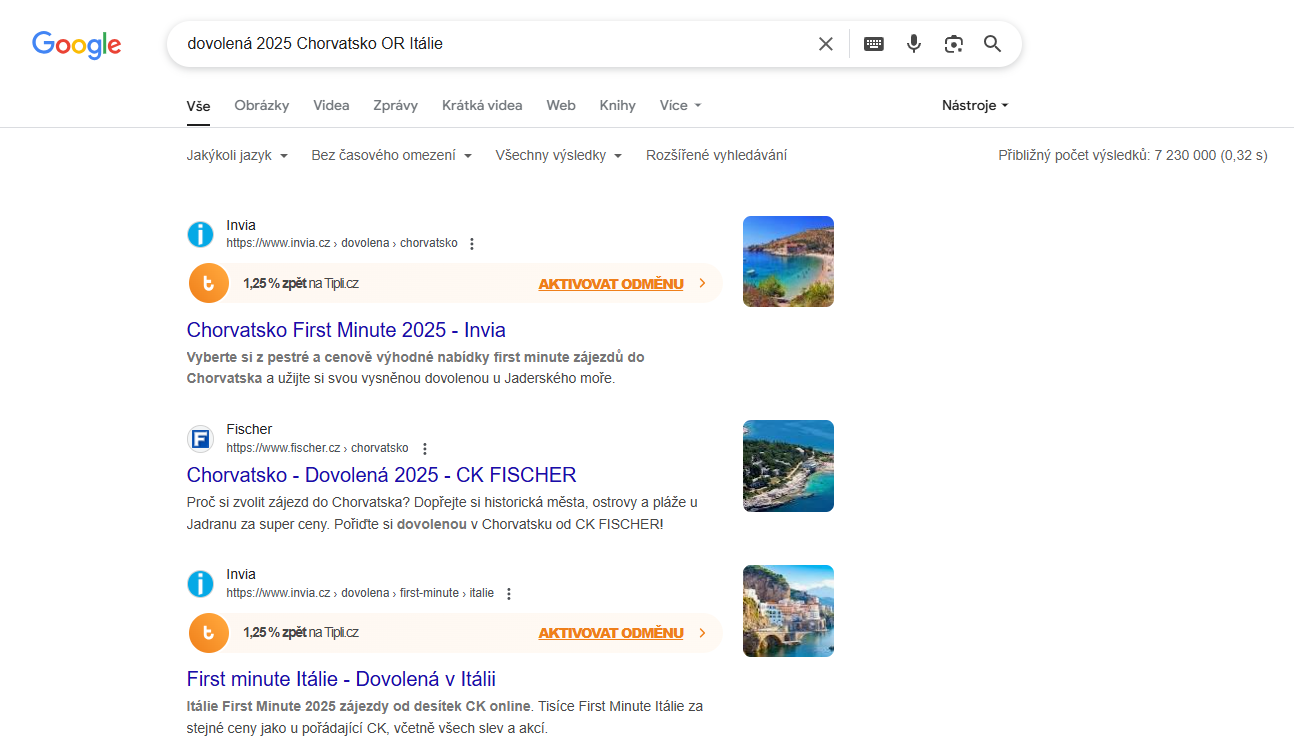Open the Krátká videa tab
This screenshot has height=748, width=1294.
click(x=482, y=105)
